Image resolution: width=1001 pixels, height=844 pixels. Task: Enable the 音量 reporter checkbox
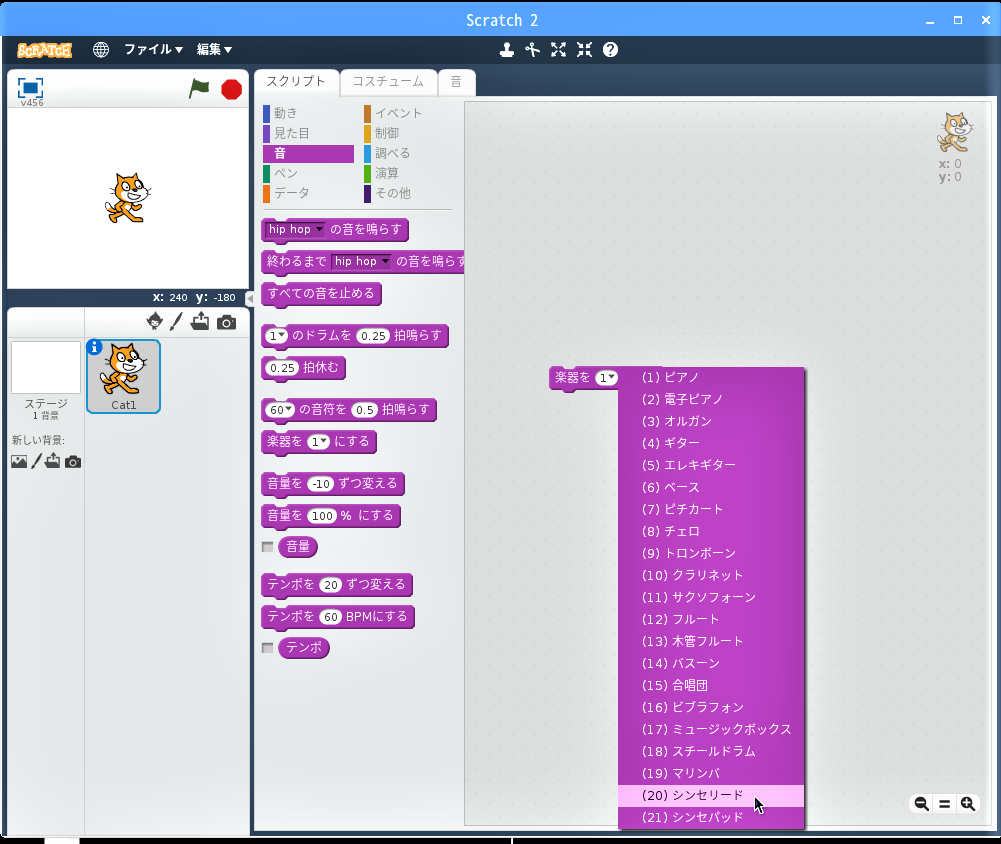(x=267, y=547)
